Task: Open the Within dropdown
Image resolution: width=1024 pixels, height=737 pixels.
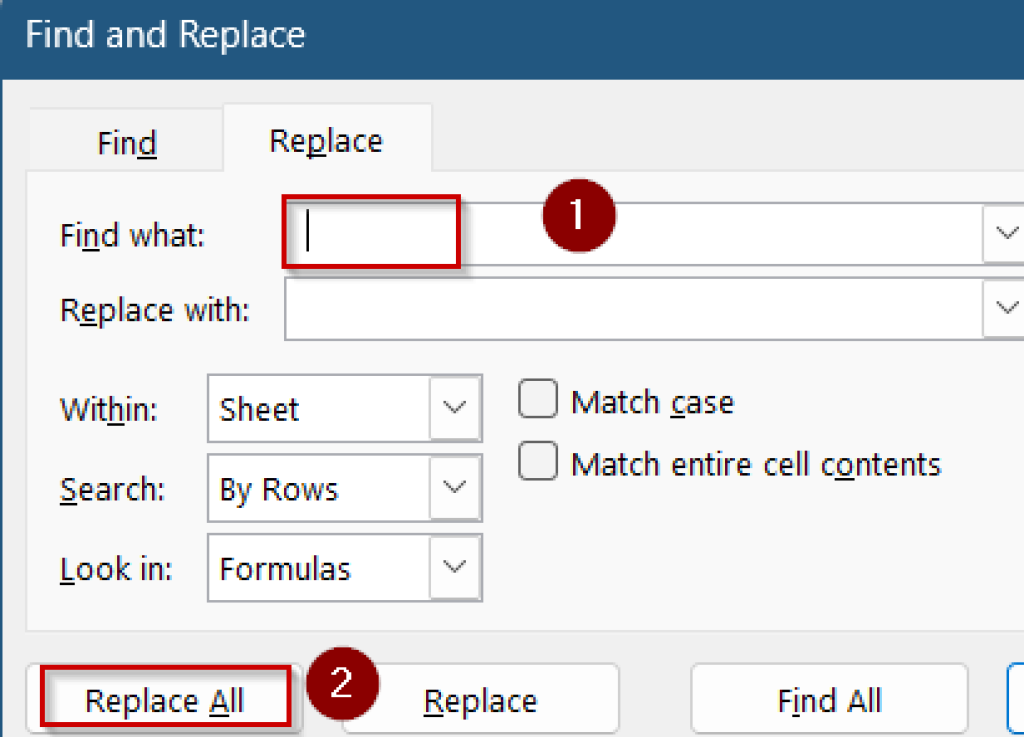Action: [x=456, y=408]
